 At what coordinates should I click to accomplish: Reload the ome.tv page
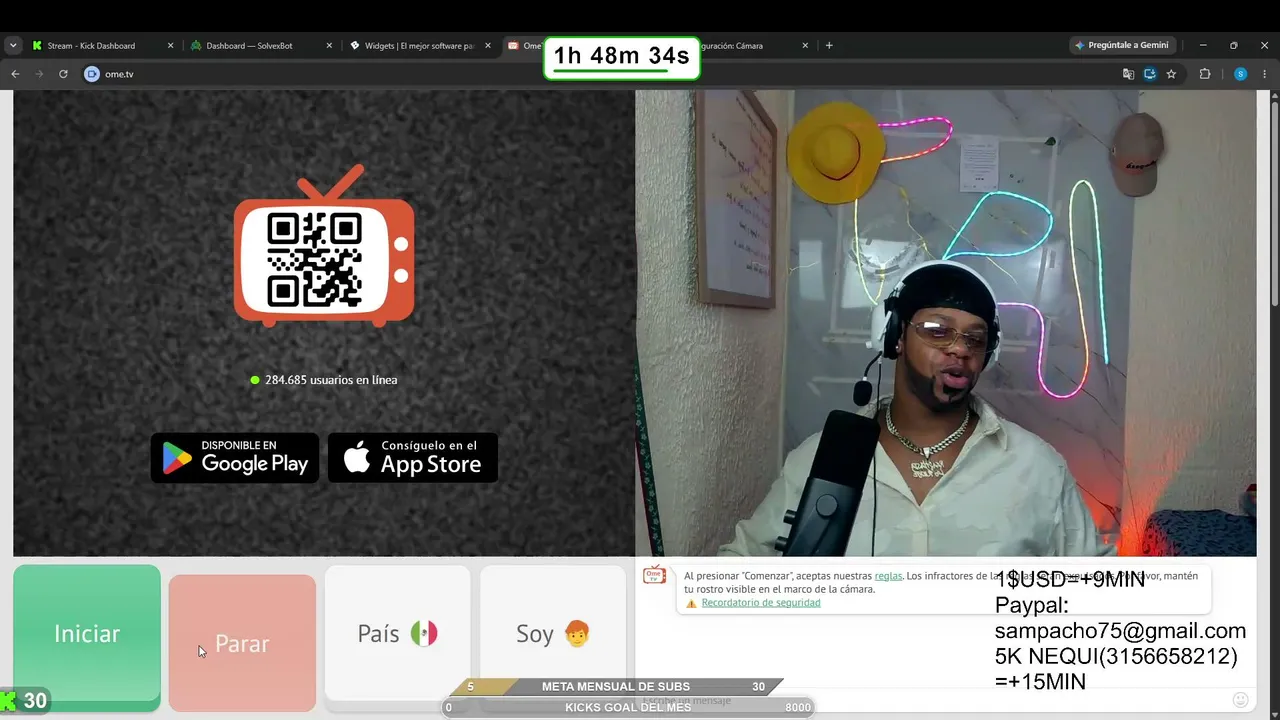63,74
